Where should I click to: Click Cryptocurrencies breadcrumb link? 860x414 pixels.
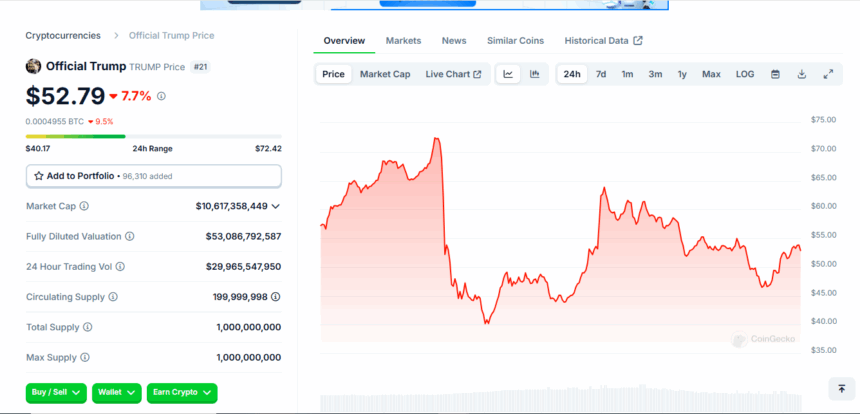coord(63,36)
